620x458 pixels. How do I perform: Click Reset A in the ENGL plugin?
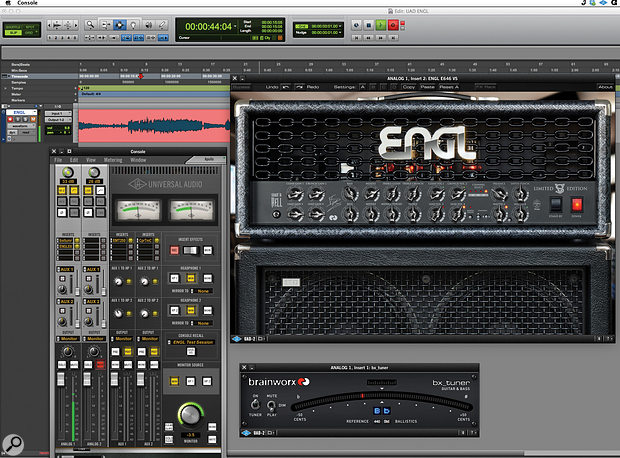tap(449, 87)
